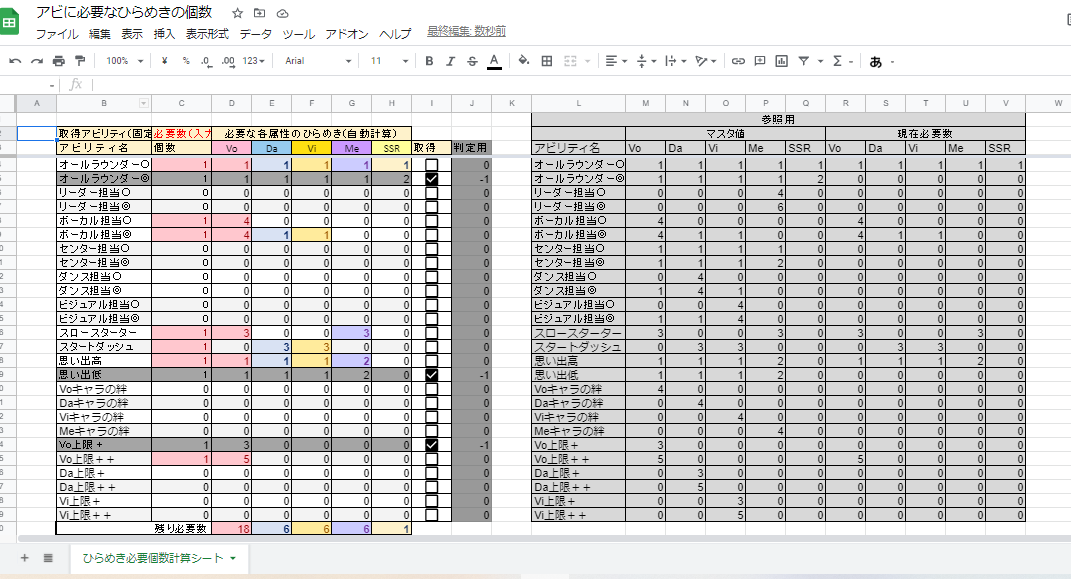Check the 取得 box for オールラウンダー○ row

(431, 165)
